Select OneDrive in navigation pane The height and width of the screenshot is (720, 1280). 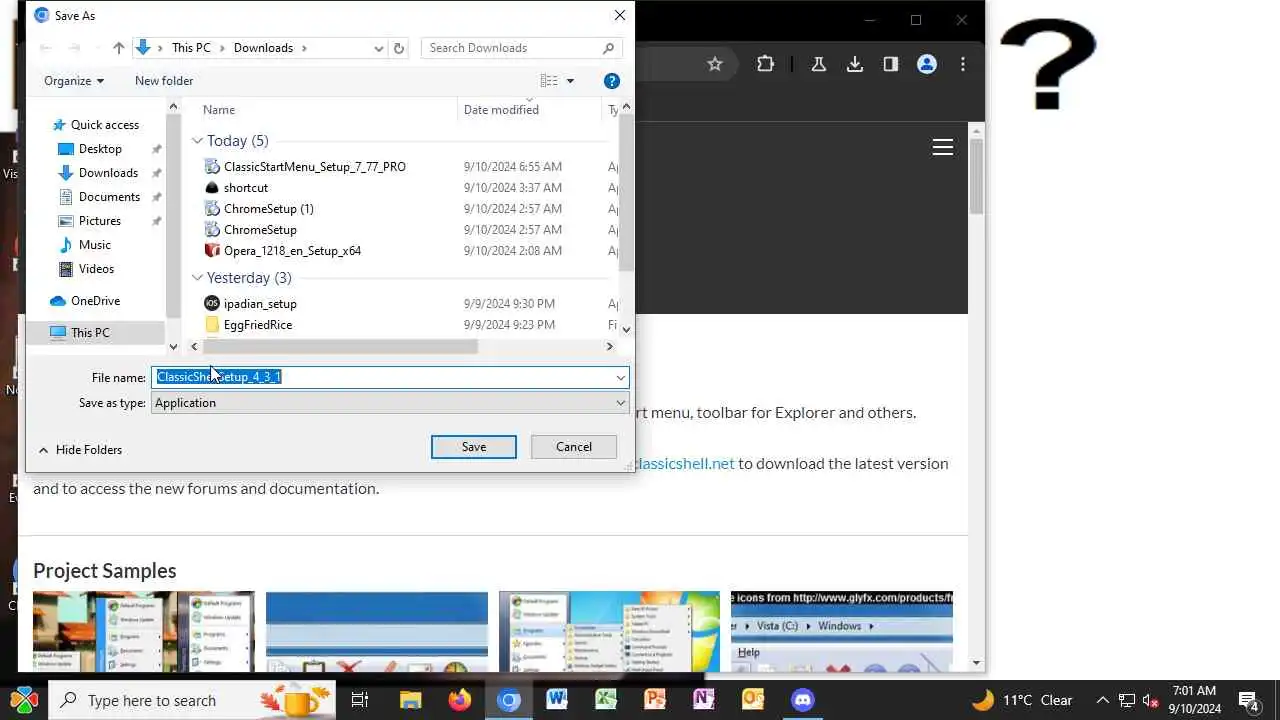pos(95,301)
